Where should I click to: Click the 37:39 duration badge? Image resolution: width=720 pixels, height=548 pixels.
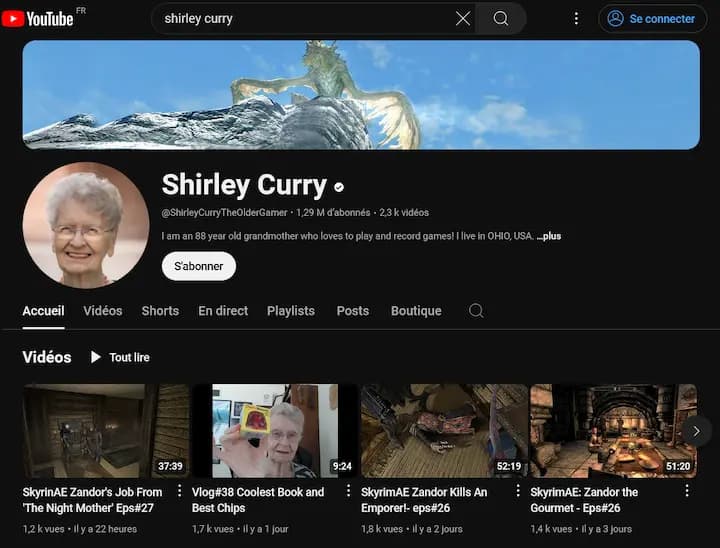pyautogui.click(x=170, y=466)
